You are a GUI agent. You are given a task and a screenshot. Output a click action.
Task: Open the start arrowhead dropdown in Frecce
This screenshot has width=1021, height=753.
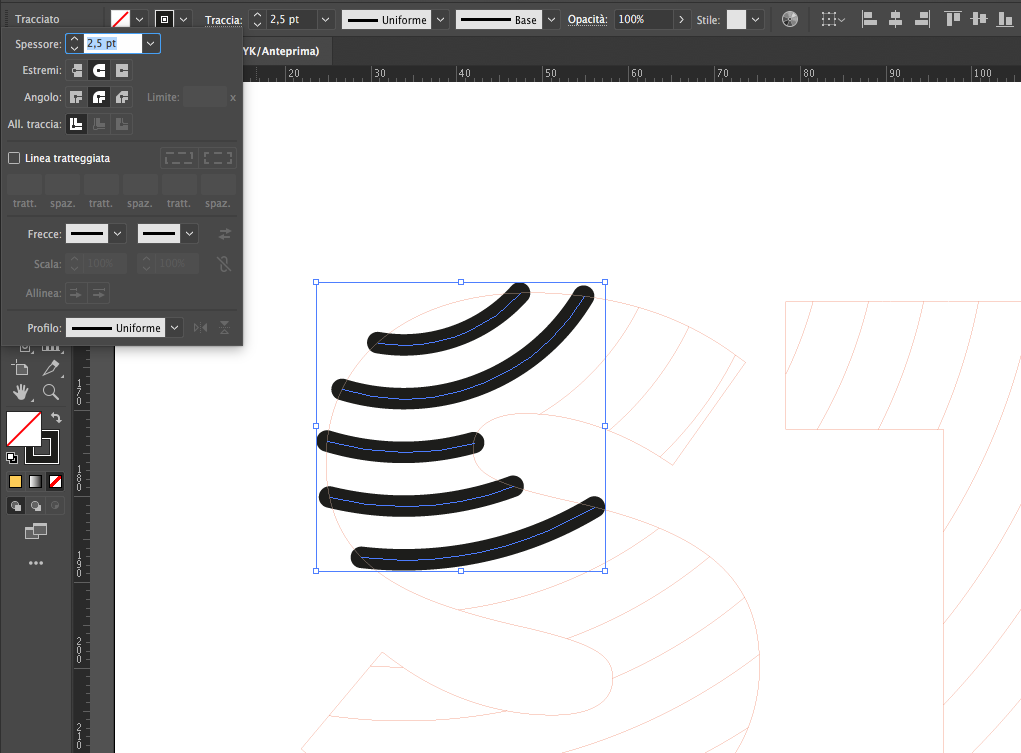click(117, 233)
